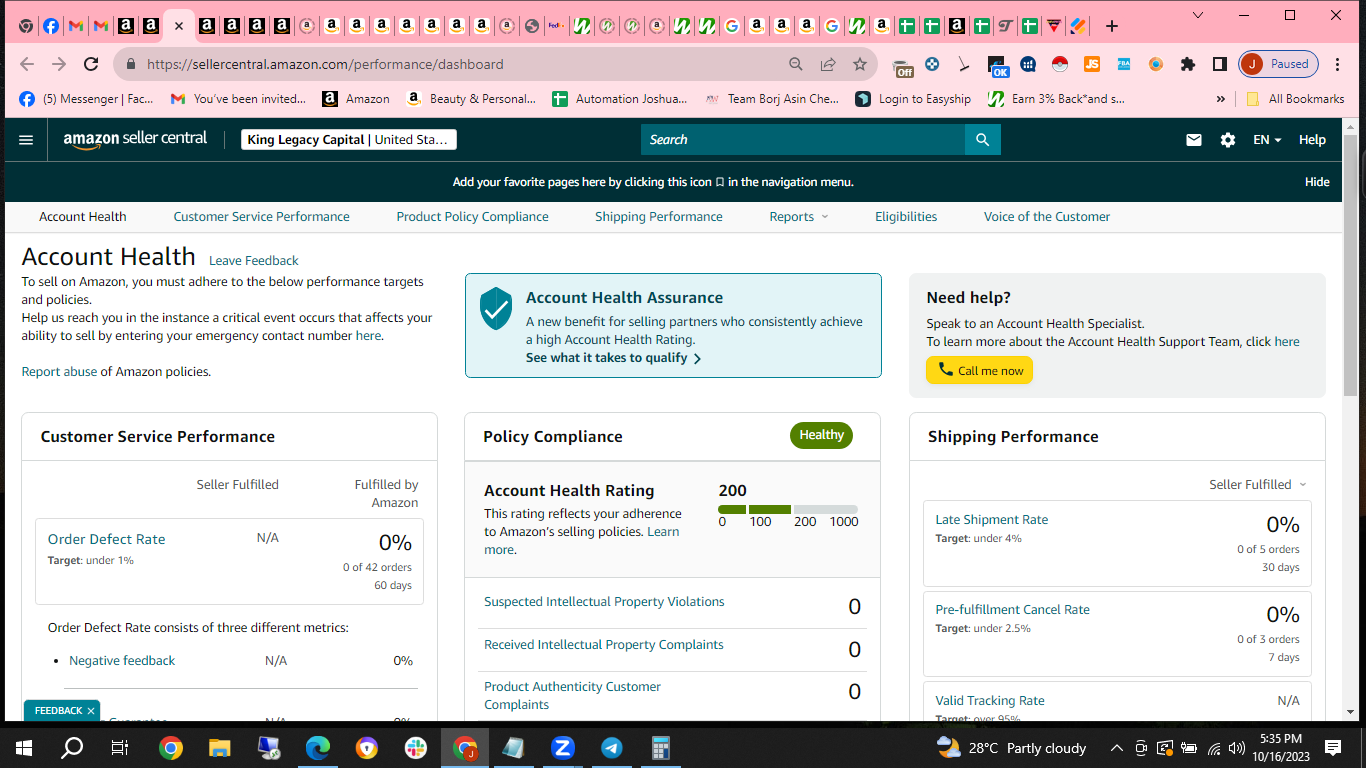Open the Order Defect Rate link
This screenshot has width=1366, height=768.
107,539
